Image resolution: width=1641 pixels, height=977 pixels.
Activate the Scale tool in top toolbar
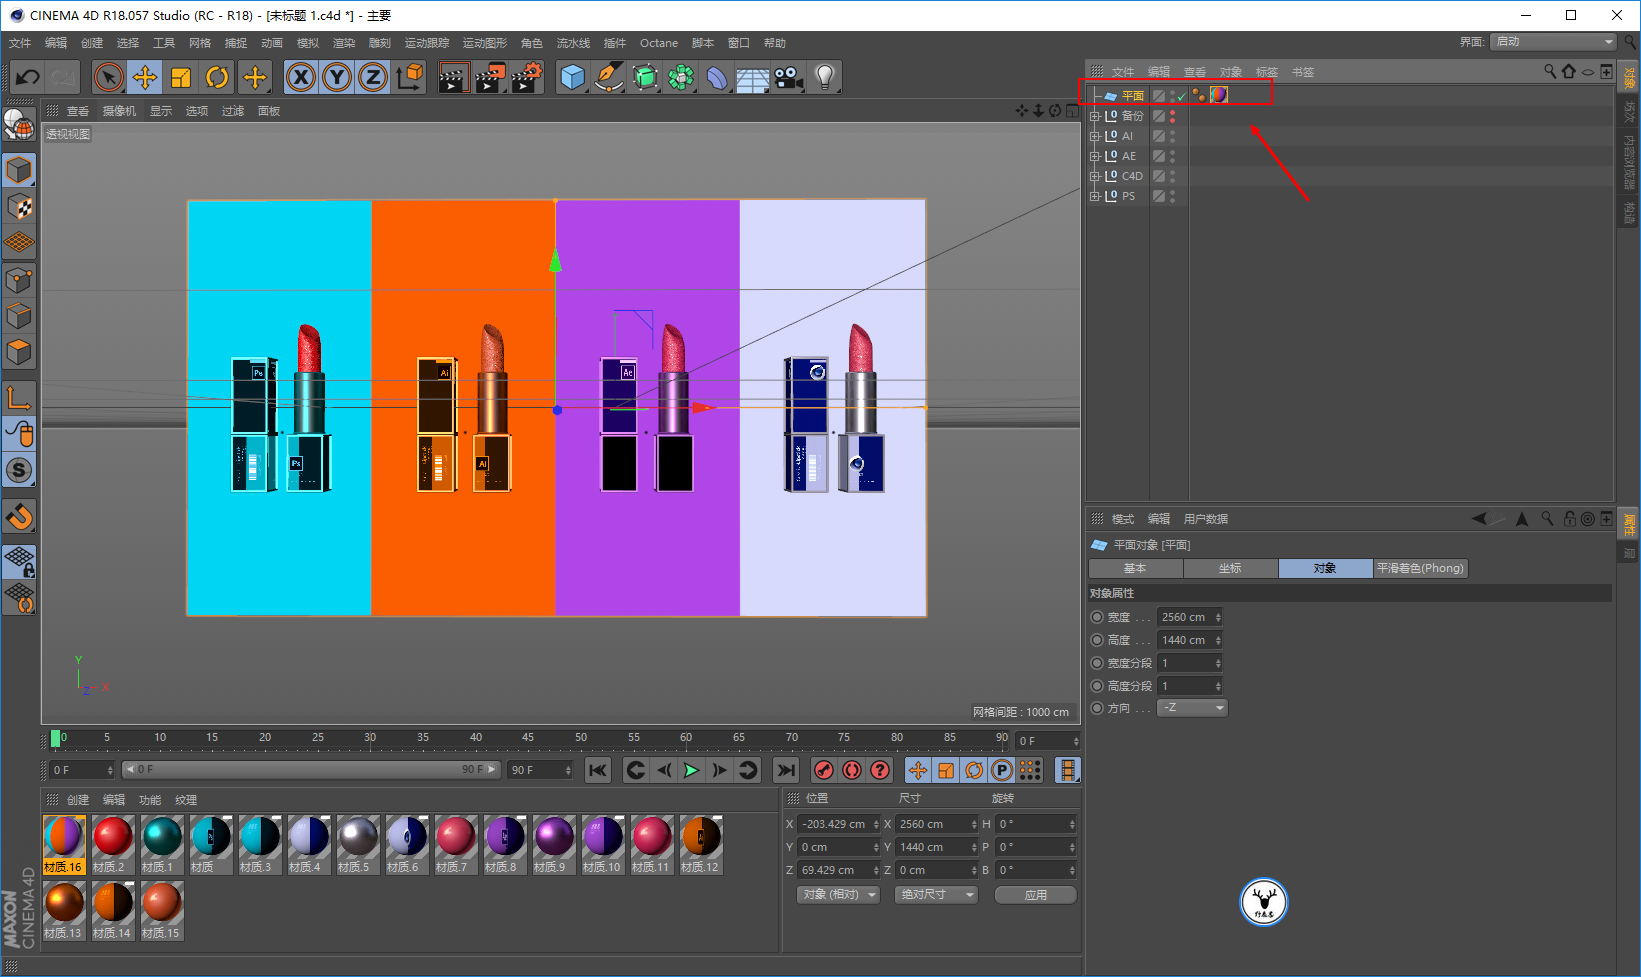click(x=181, y=77)
